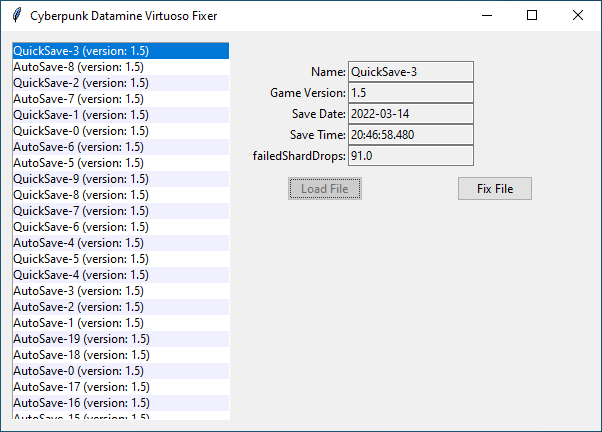Pick QuickSave-8 (version: 1.5) save

pos(121,195)
